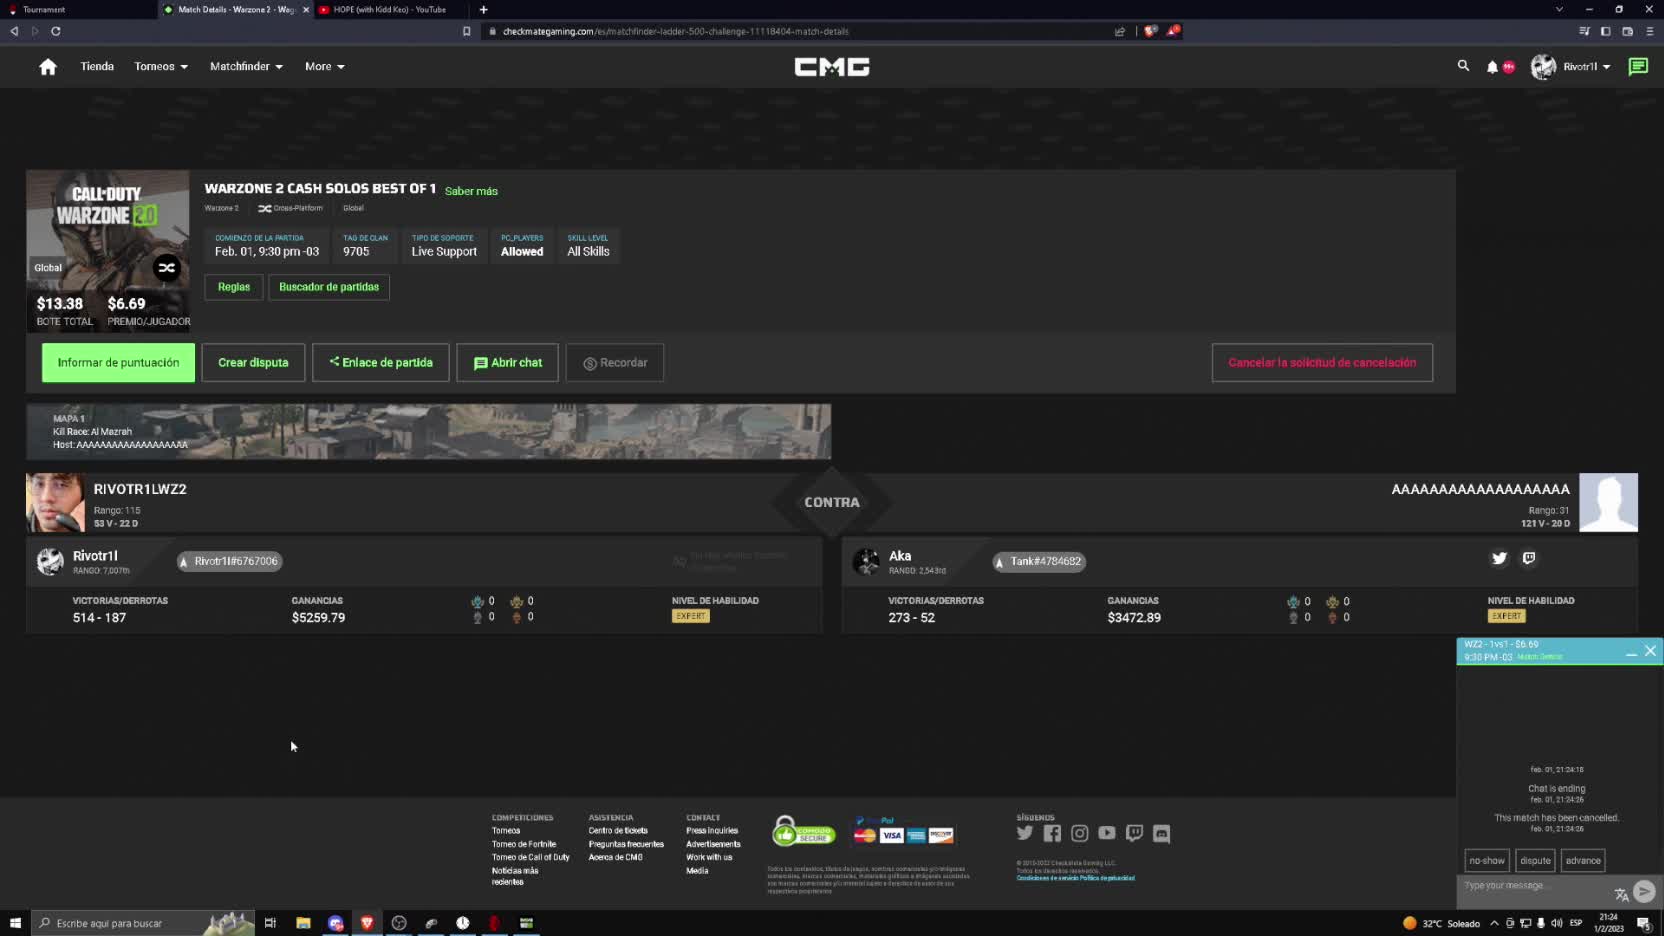1664x936 pixels.
Task: Open the Tienda menu item
Action: tap(97, 67)
